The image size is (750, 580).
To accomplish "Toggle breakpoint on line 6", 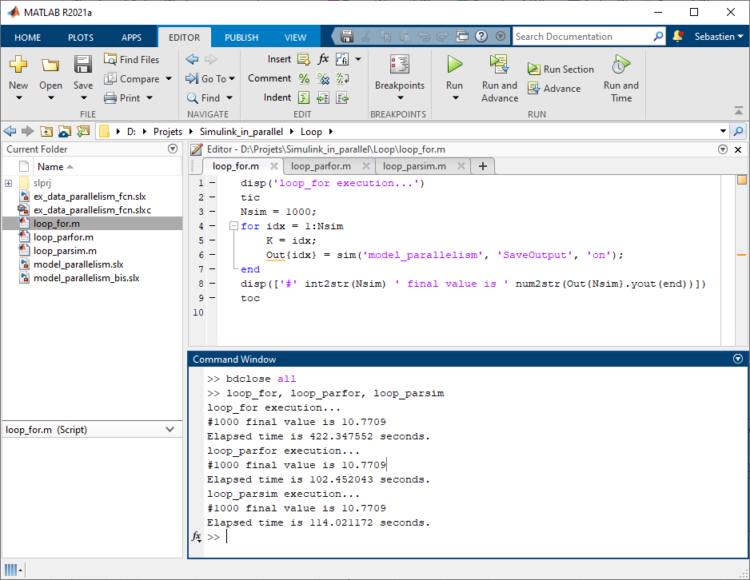I will [212, 255].
